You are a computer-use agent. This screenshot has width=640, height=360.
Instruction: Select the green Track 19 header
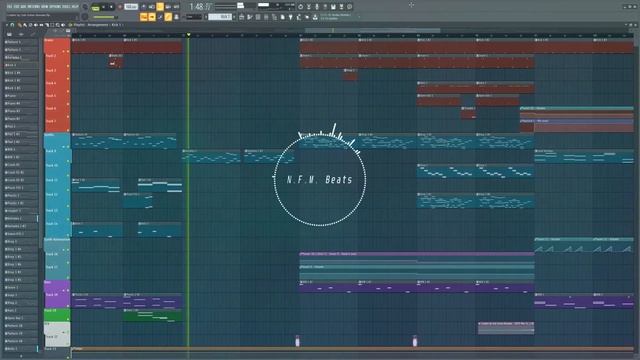pos(56,315)
